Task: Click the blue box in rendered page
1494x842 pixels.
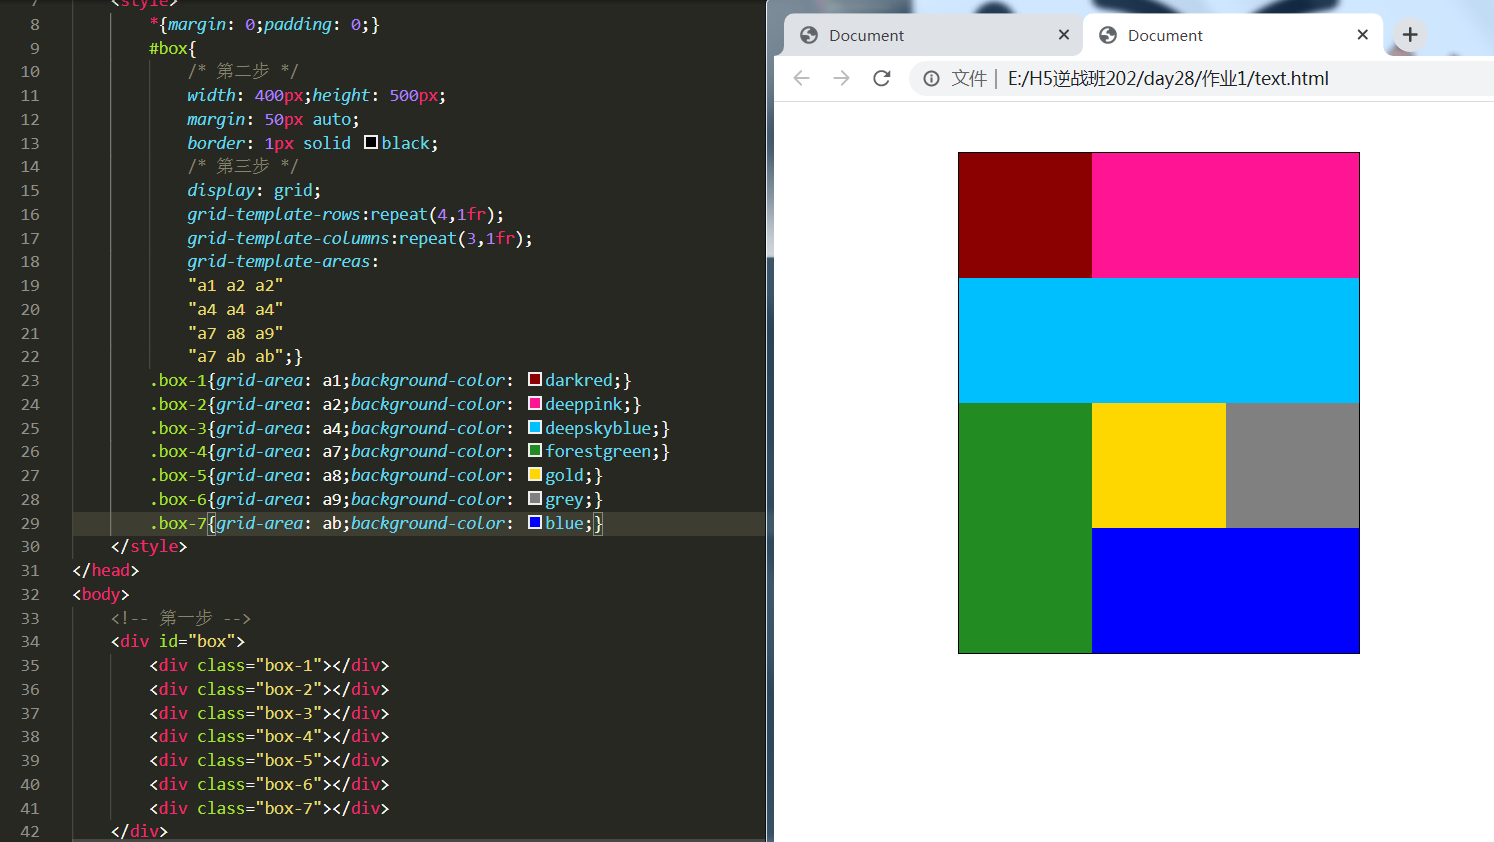Action: click(1225, 590)
